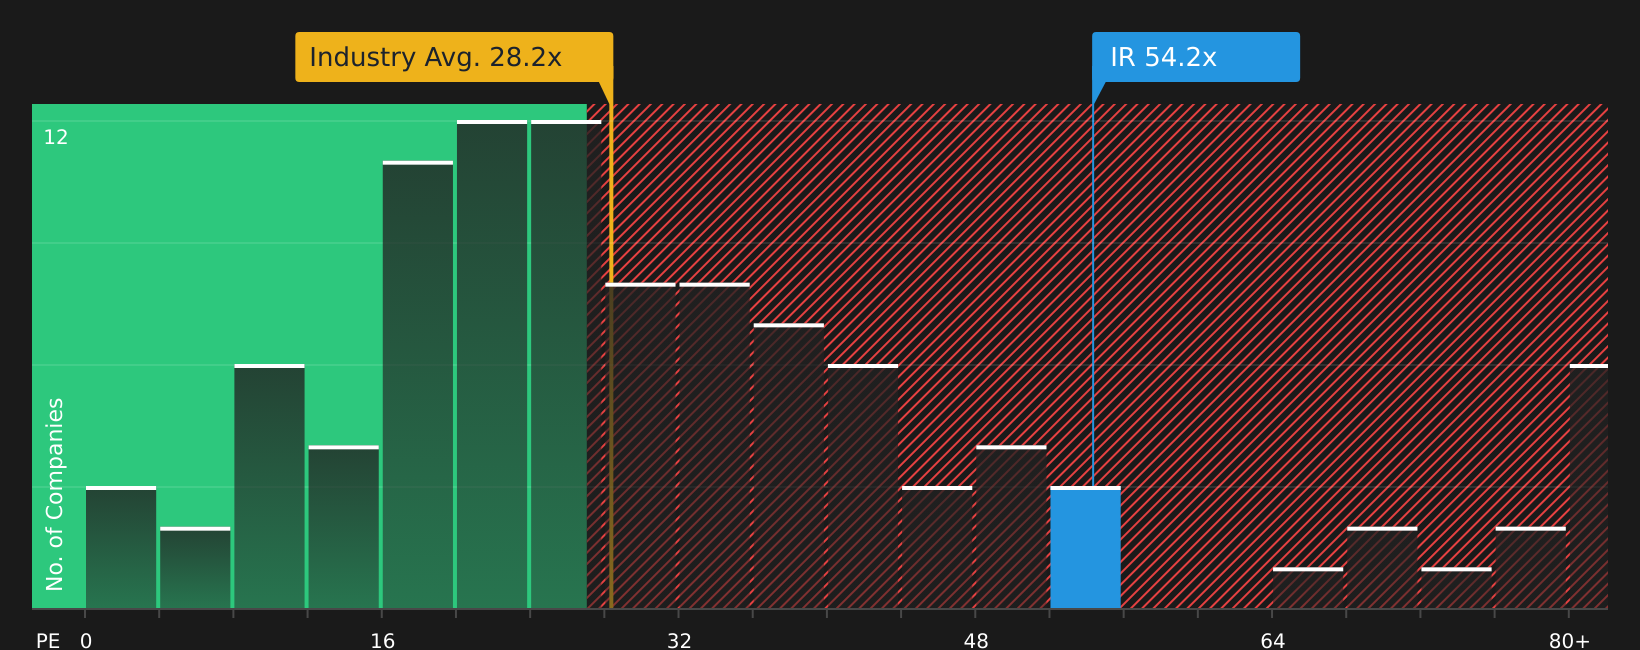The image size is (1640, 650).
Task: Click the orange industry average marker line
Action: click(611, 345)
